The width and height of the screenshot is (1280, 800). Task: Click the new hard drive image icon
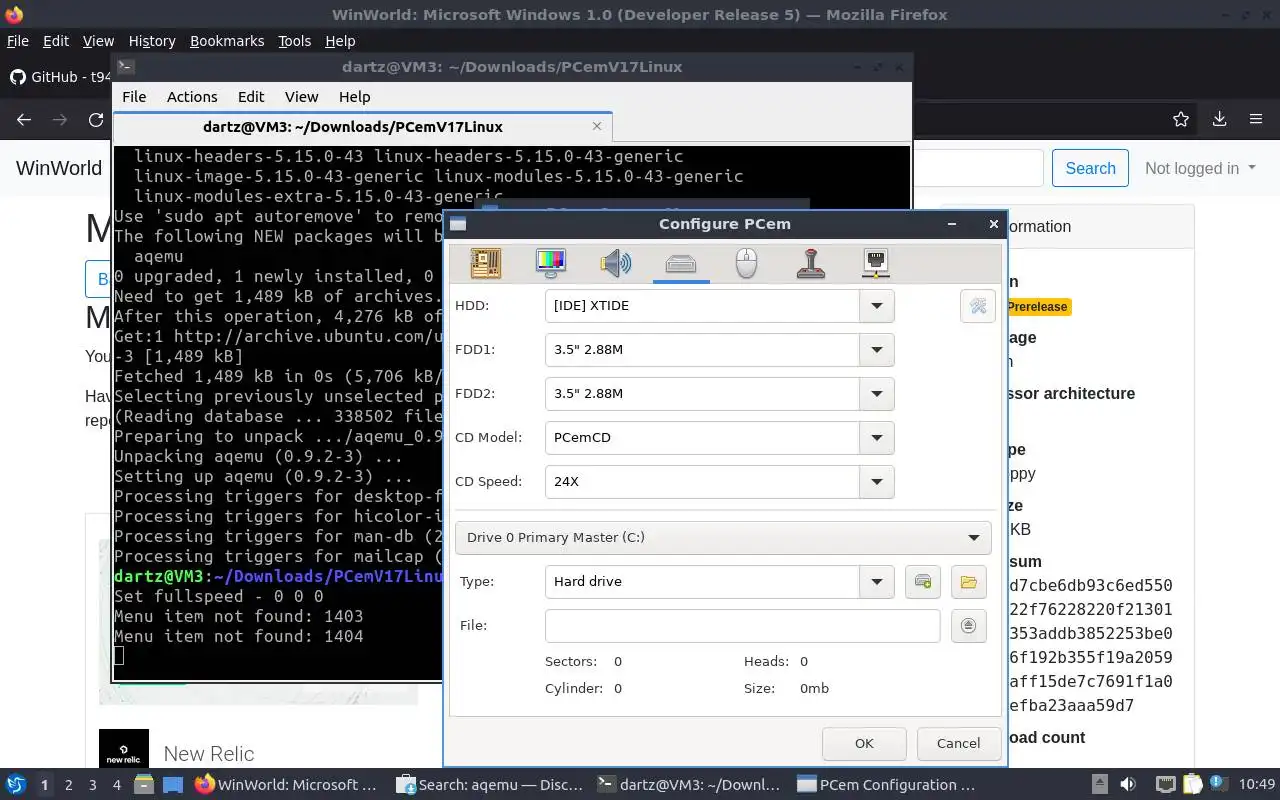(923, 582)
